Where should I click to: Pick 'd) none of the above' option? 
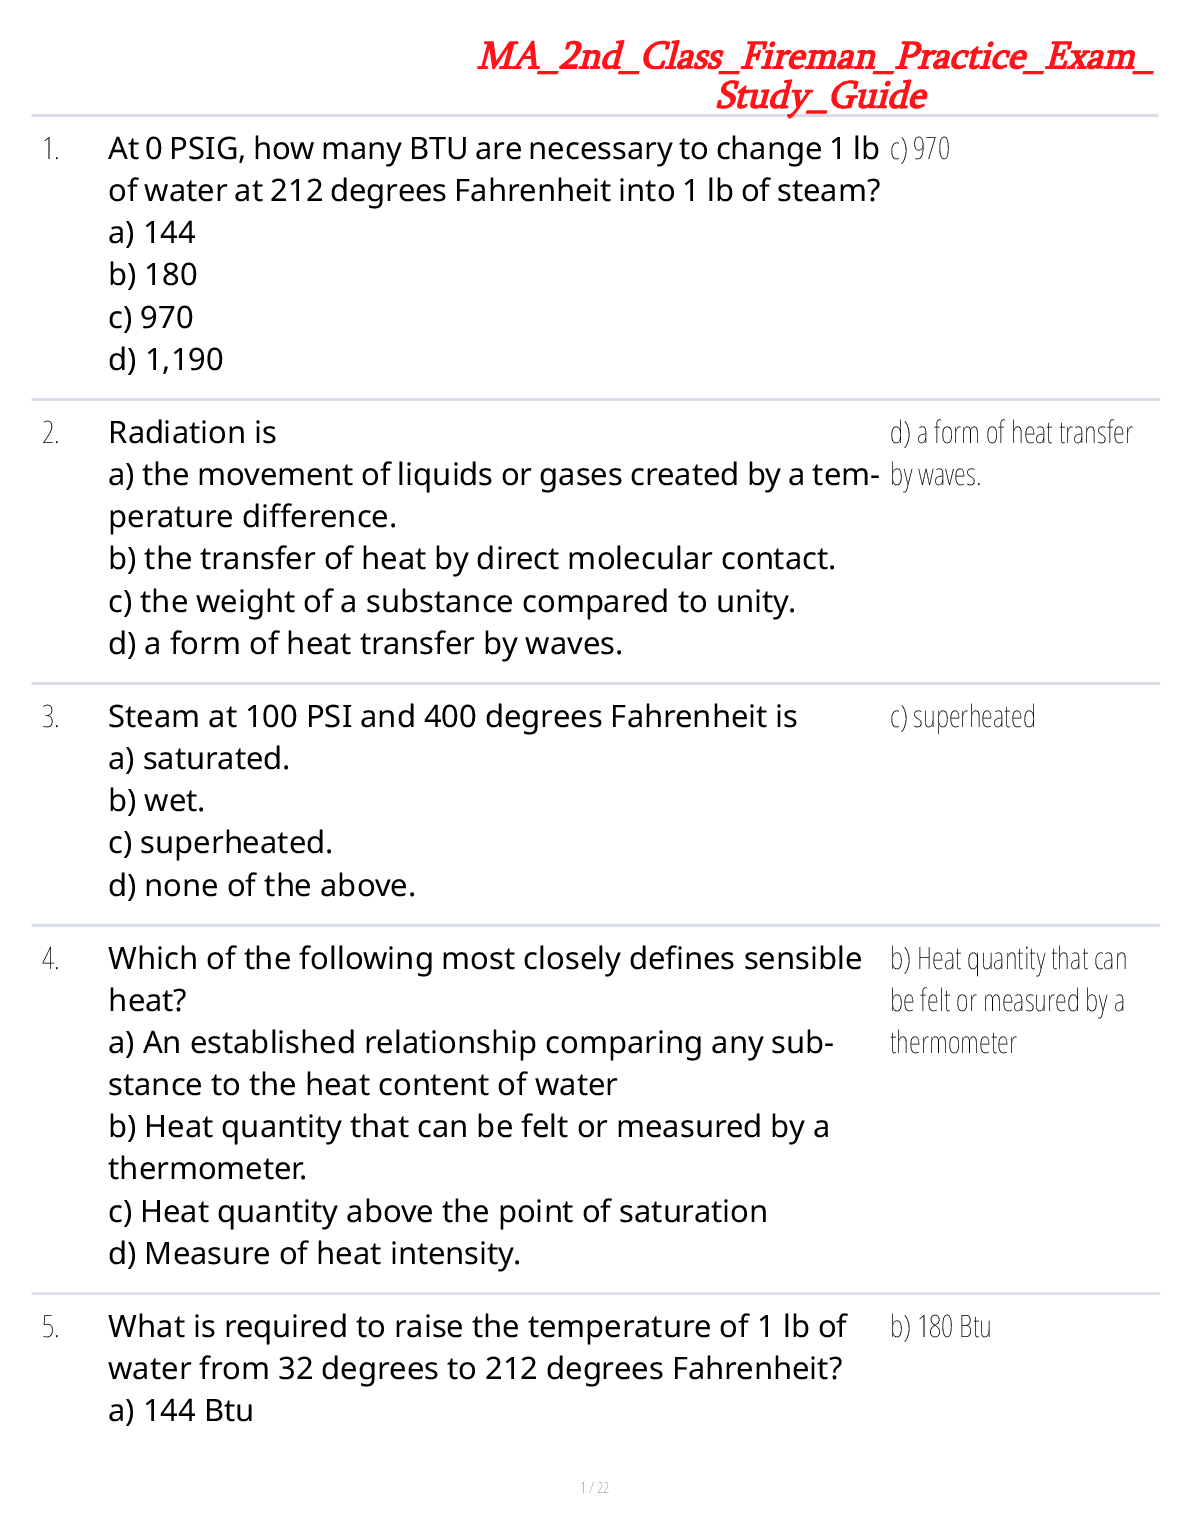tap(262, 886)
